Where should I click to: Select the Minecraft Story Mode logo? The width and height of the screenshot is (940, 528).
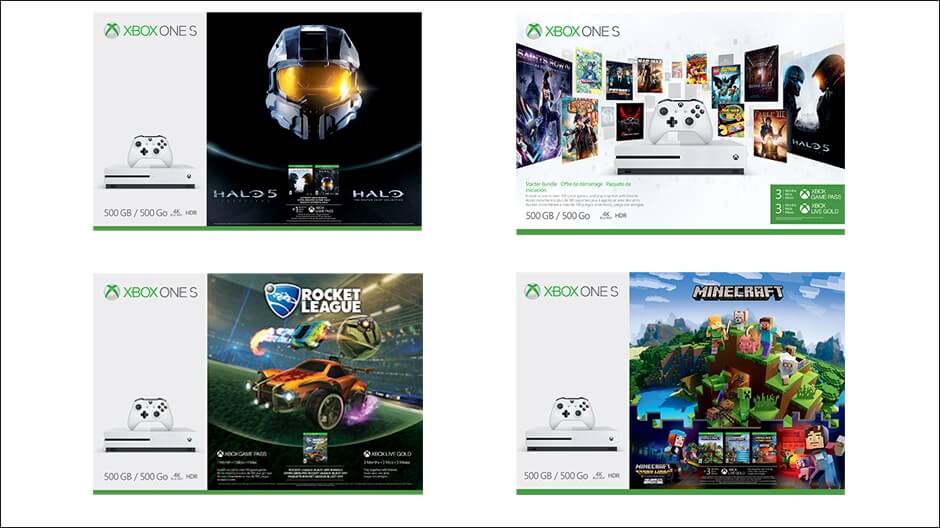tap(653, 473)
